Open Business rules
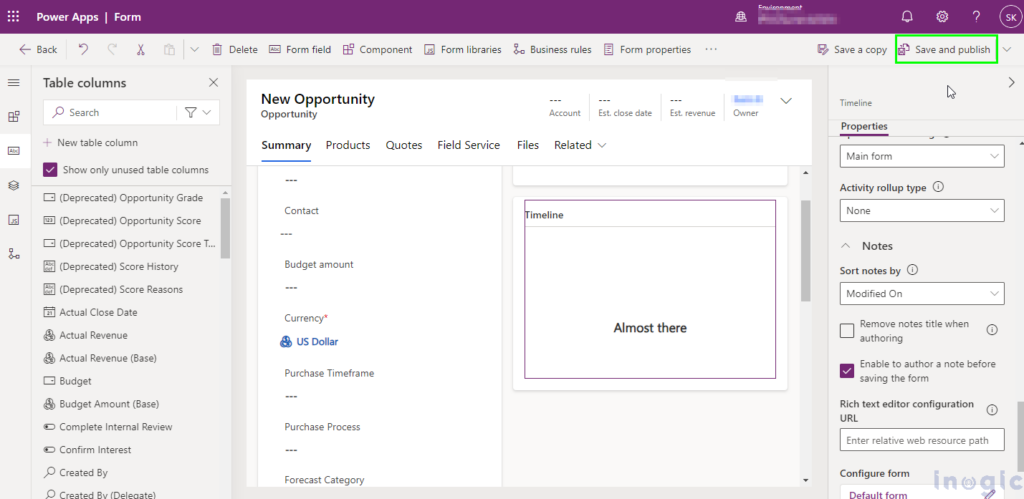 click(x=552, y=49)
